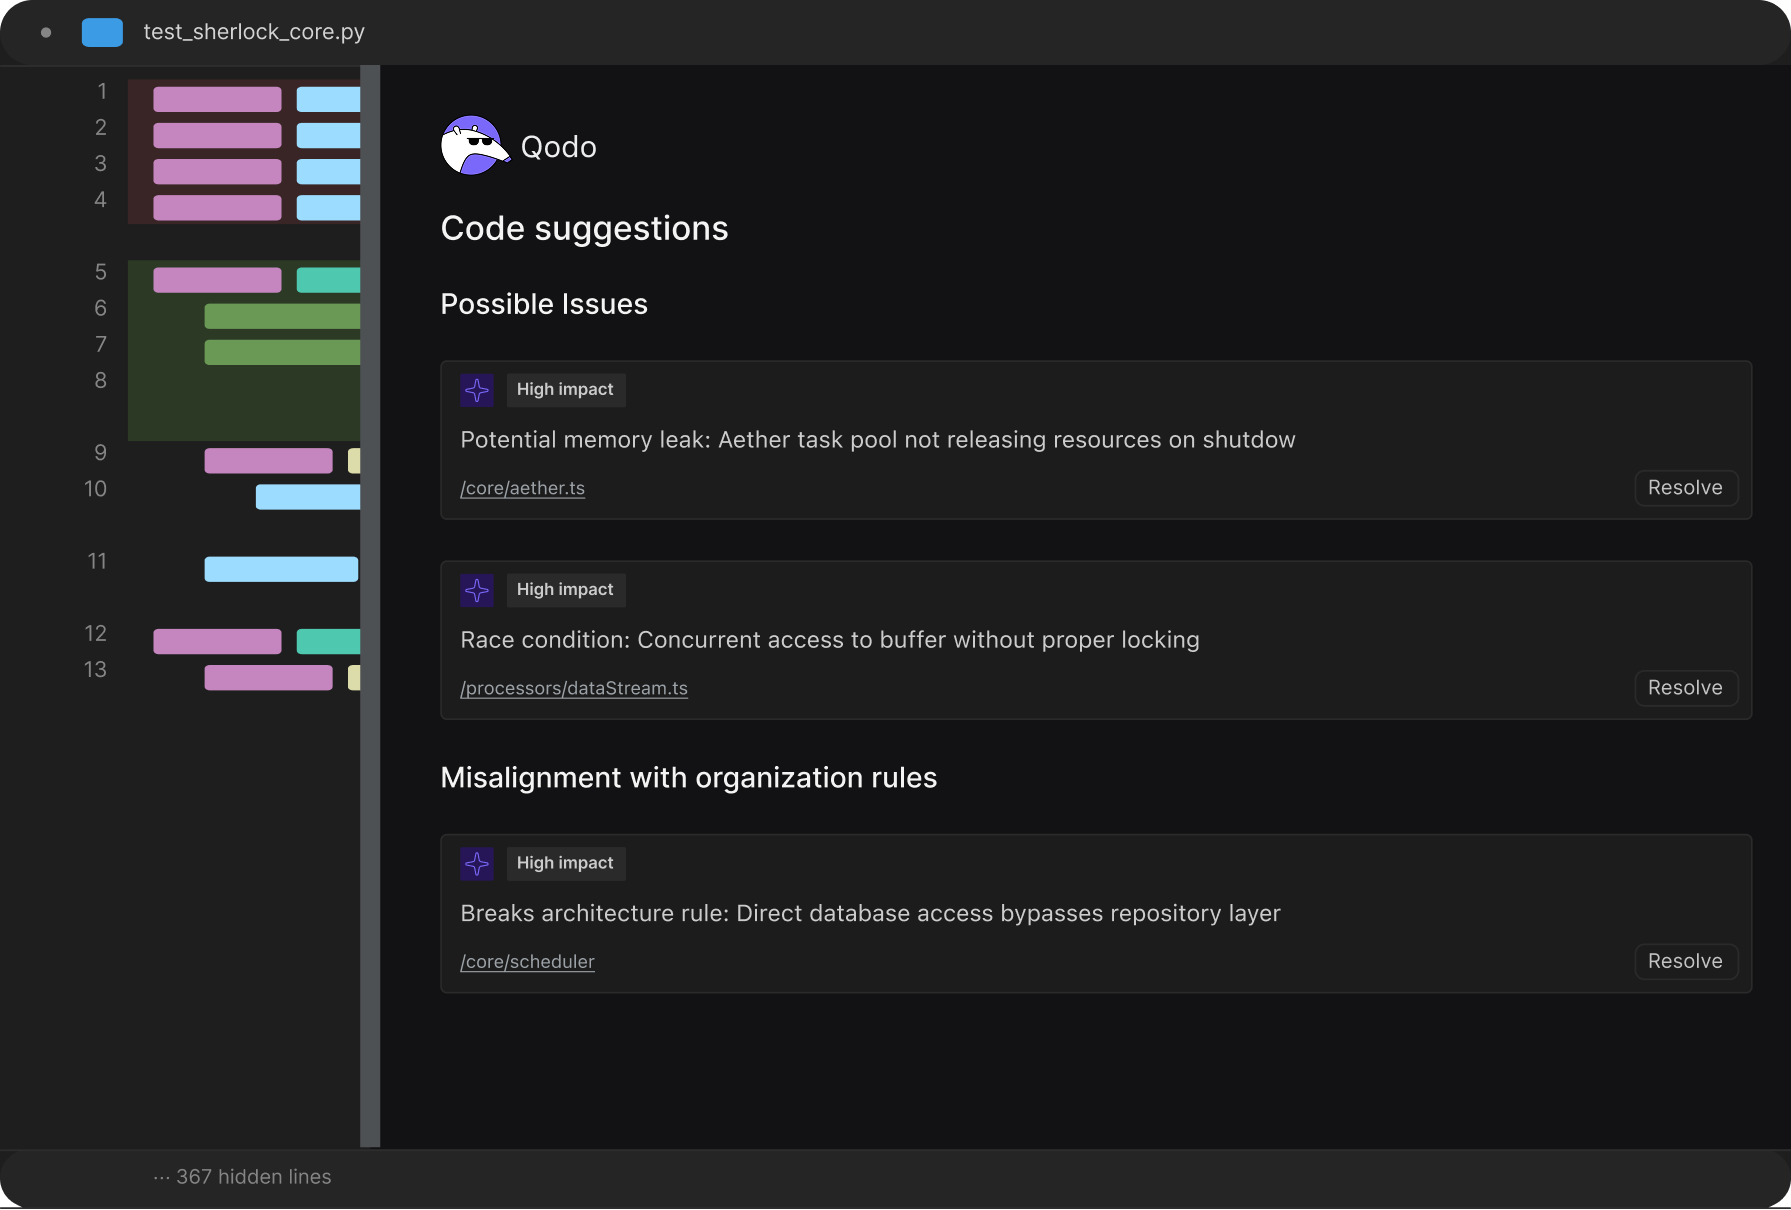Resolve the architecture rule violation

pyautogui.click(x=1685, y=961)
